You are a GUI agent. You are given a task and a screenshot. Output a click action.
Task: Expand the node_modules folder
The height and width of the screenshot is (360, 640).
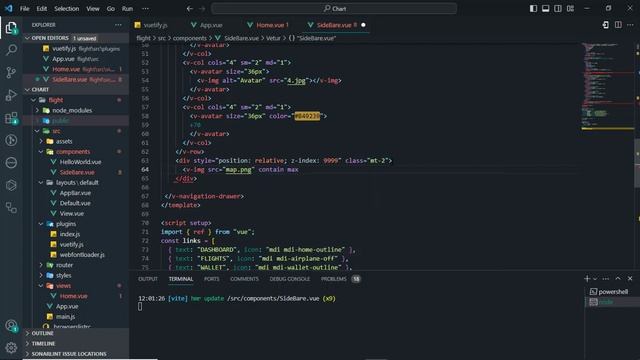(x=76, y=110)
